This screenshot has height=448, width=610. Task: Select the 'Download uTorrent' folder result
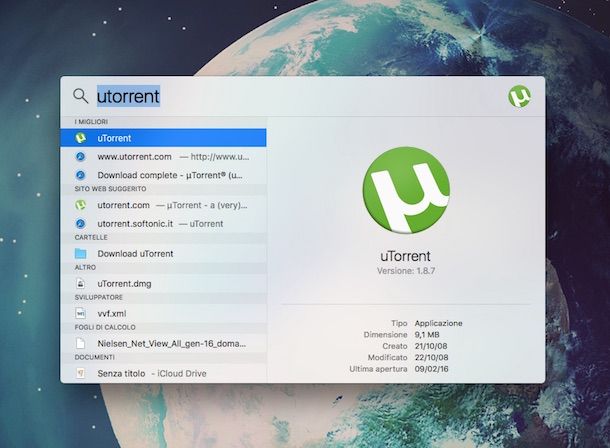(x=163, y=254)
